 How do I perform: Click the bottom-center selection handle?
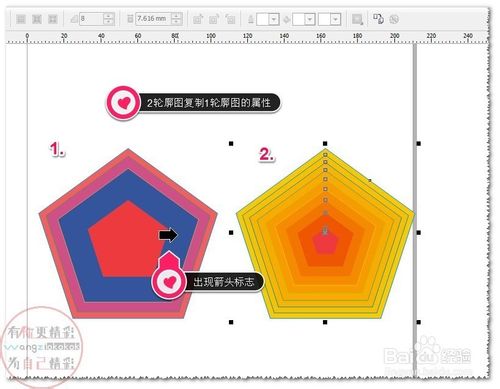coord(325,322)
